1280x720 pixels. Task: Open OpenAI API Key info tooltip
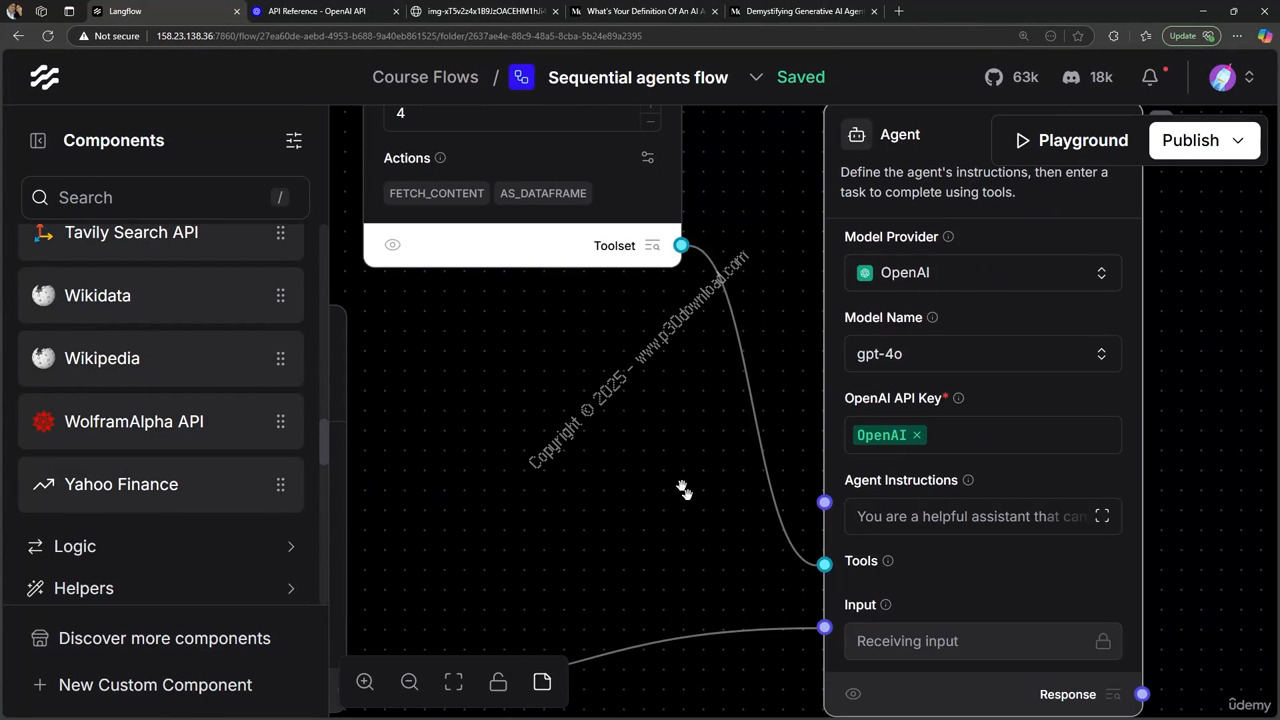click(x=958, y=398)
